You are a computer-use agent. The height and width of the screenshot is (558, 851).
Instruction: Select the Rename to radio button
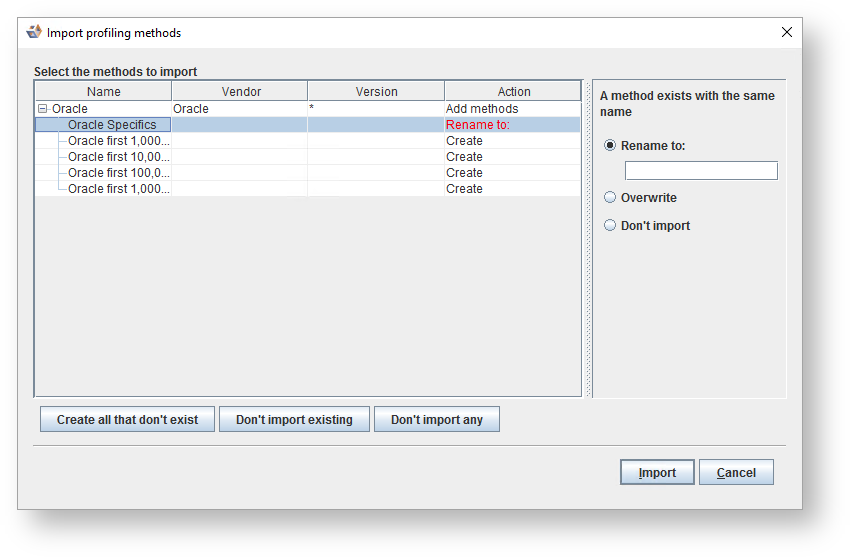(610, 145)
